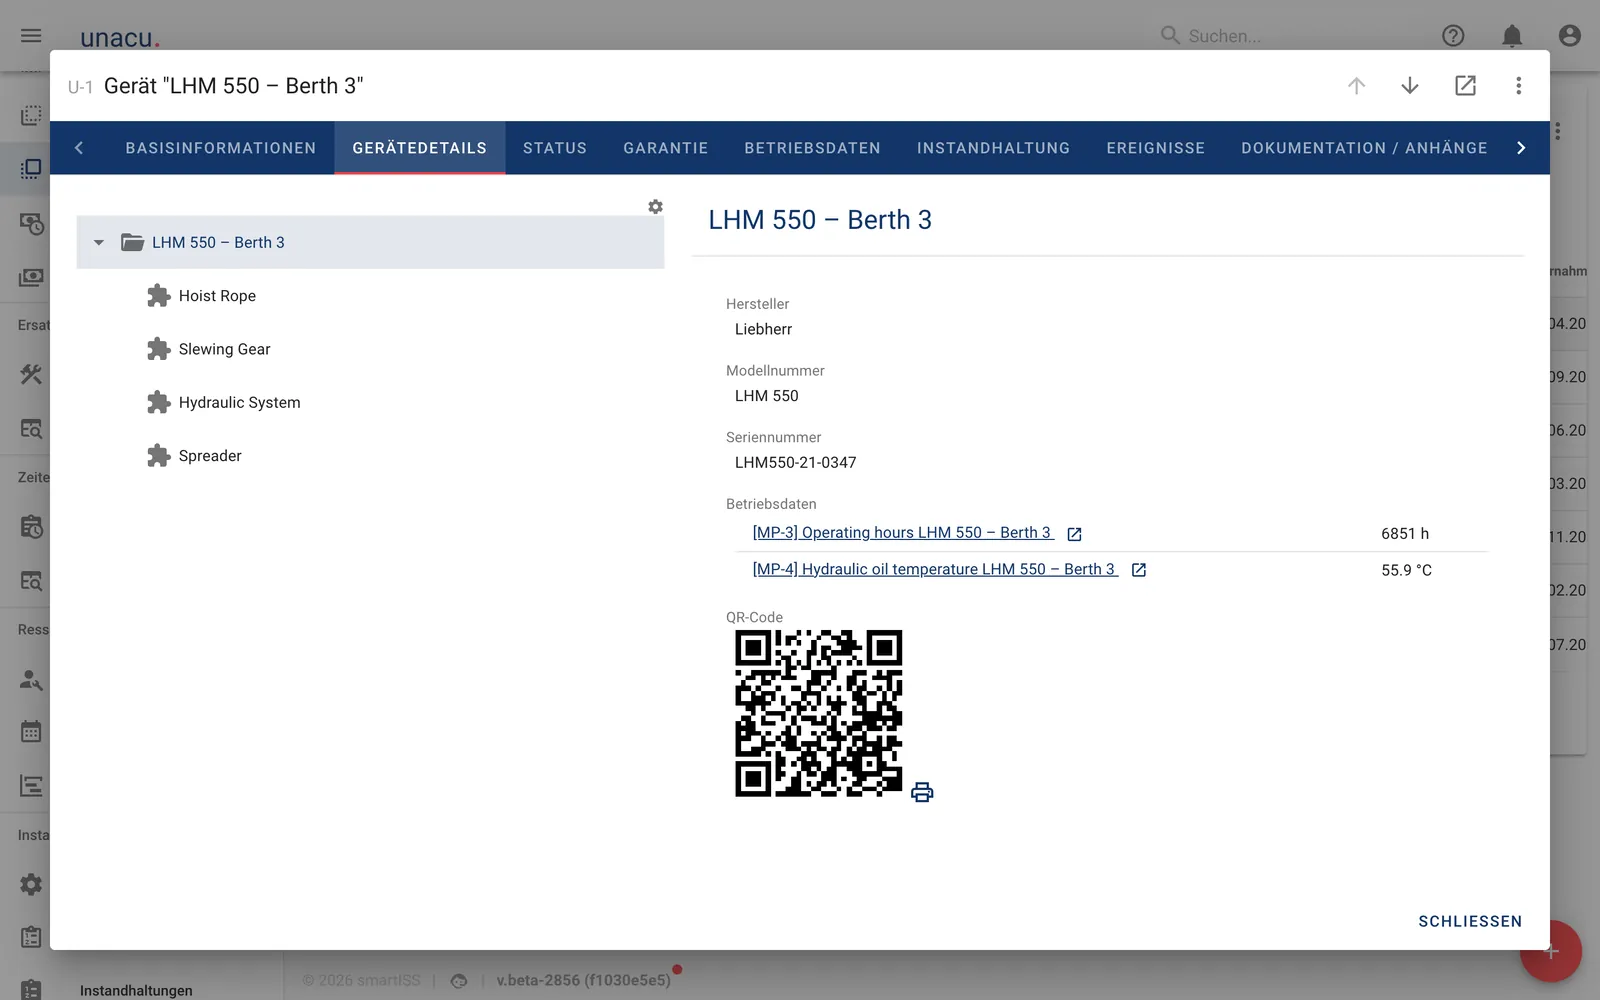Screen dimensions: 1600x1000
Task: Open the notifications bell
Action: pos(1512,36)
